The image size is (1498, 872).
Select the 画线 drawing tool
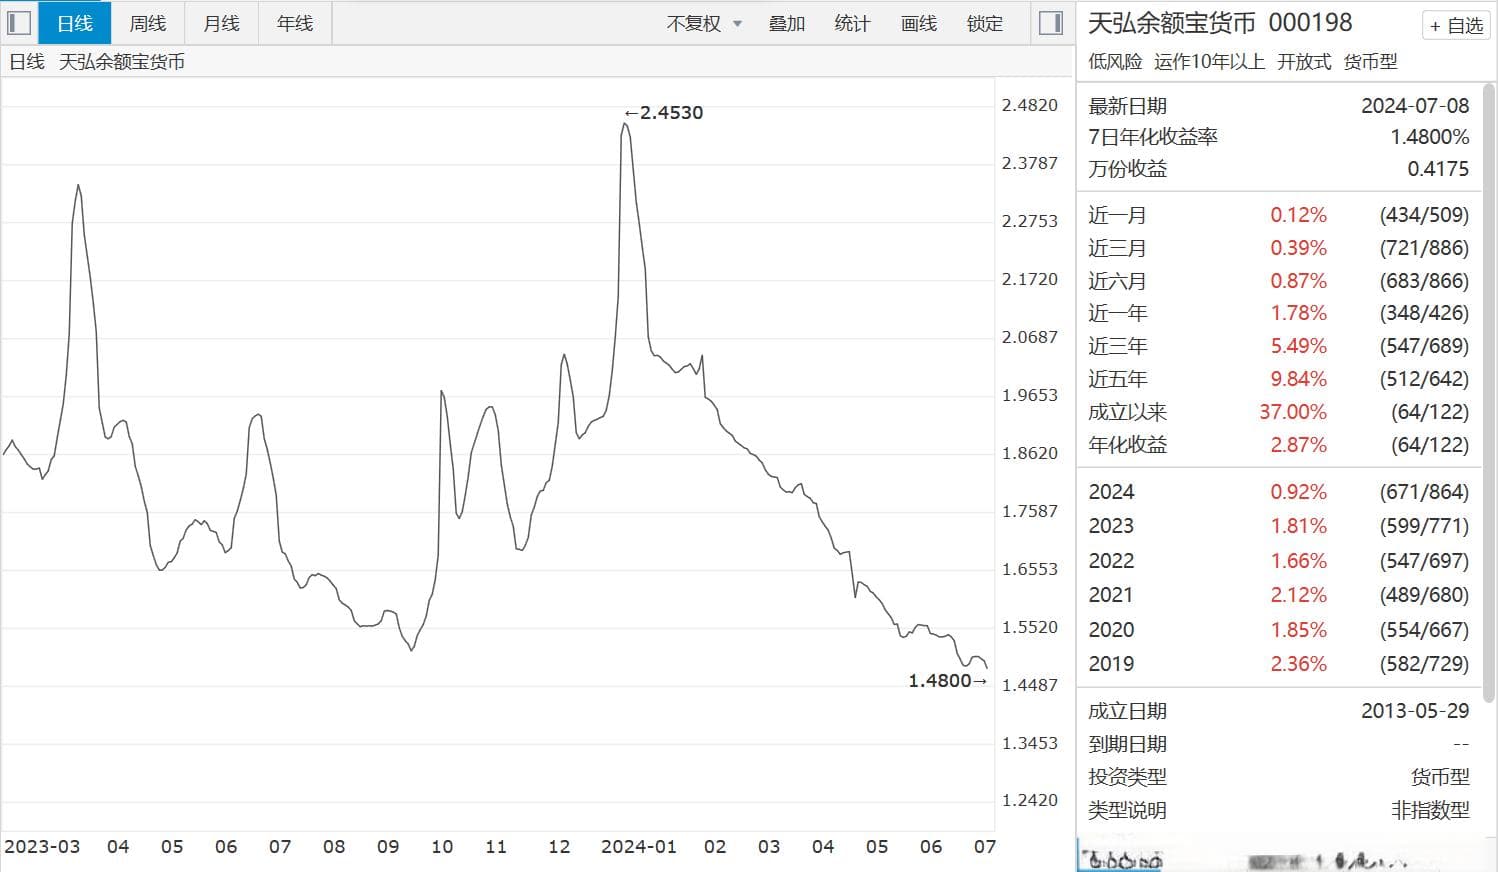(x=918, y=23)
